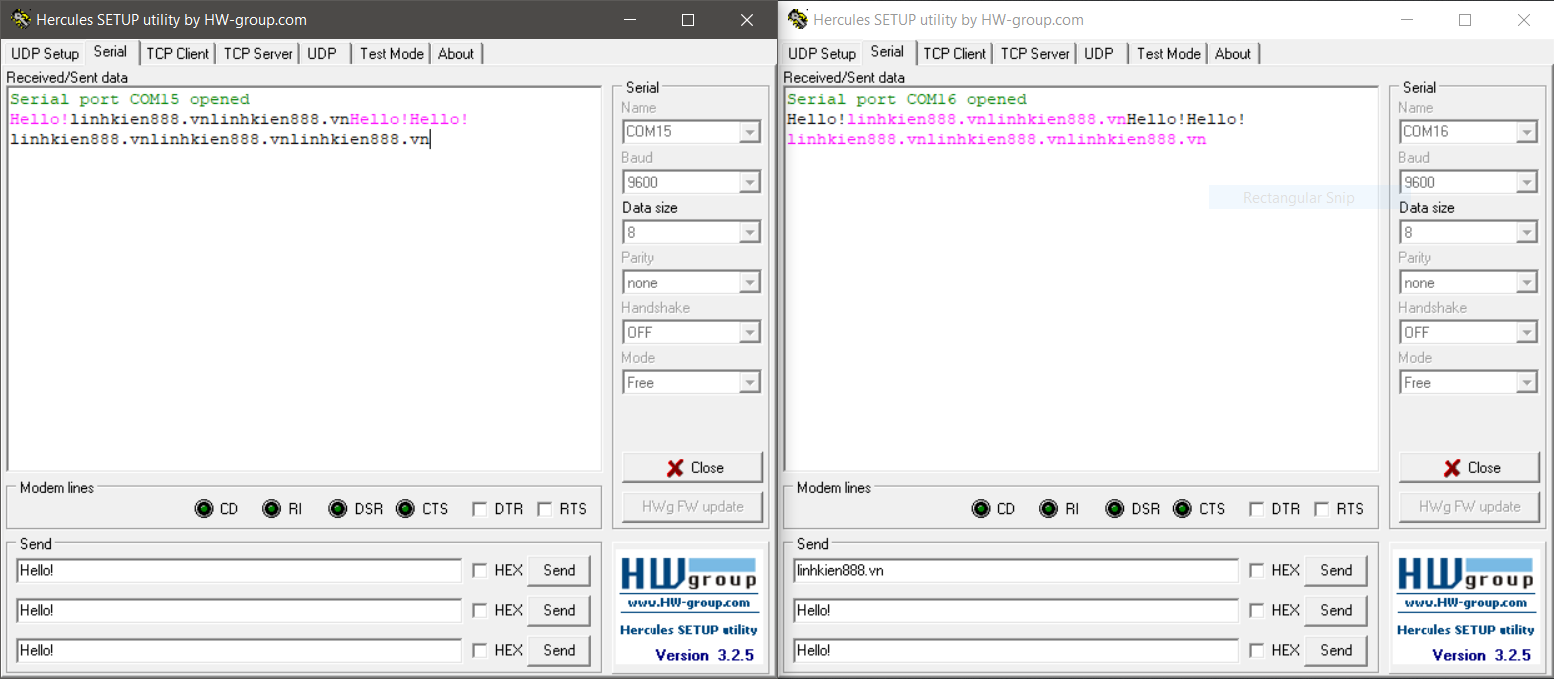Viewport: 1554px width, 679px height.
Task: Maximize the COM15 Hercules window
Action: (x=688, y=20)
